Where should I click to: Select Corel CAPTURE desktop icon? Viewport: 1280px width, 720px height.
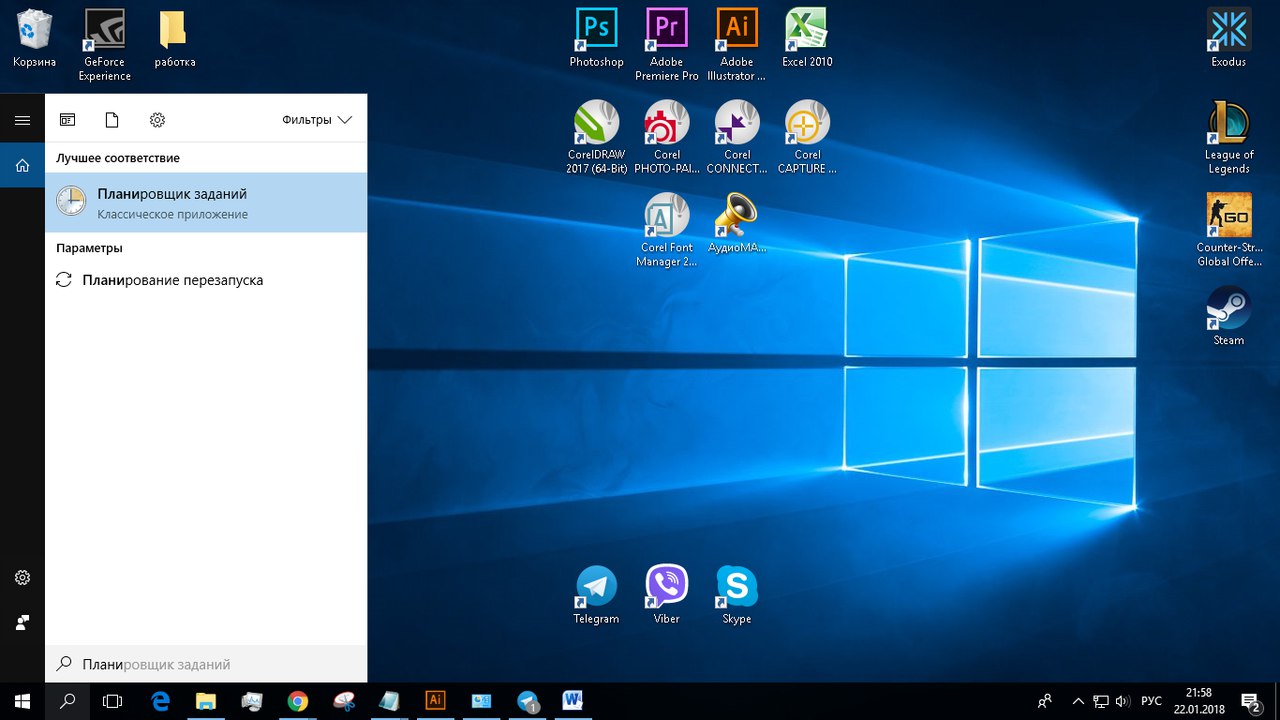807,137
